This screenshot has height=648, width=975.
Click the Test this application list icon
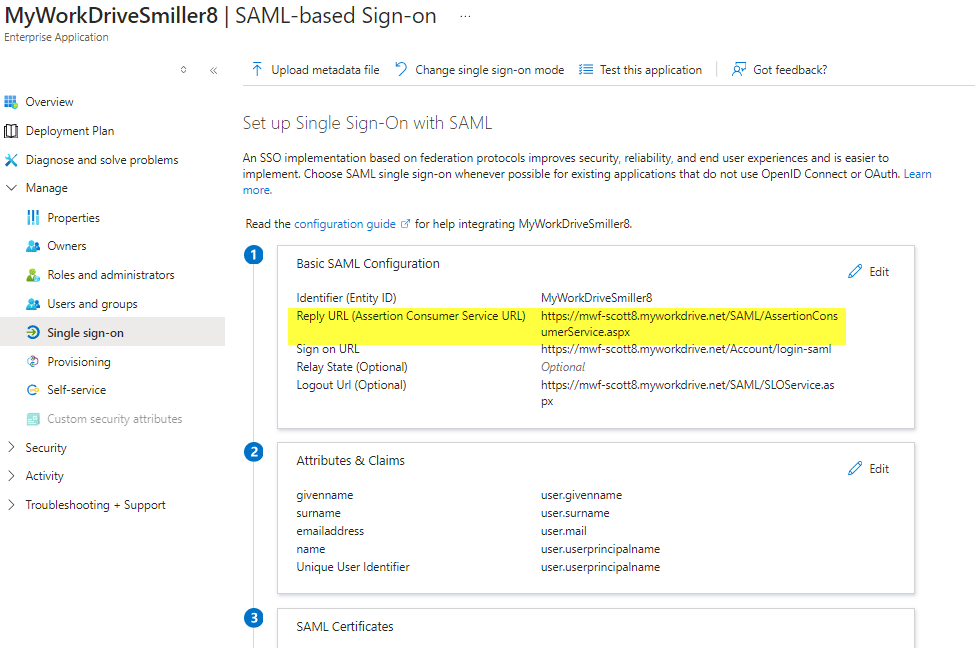[x=586, y=70]
